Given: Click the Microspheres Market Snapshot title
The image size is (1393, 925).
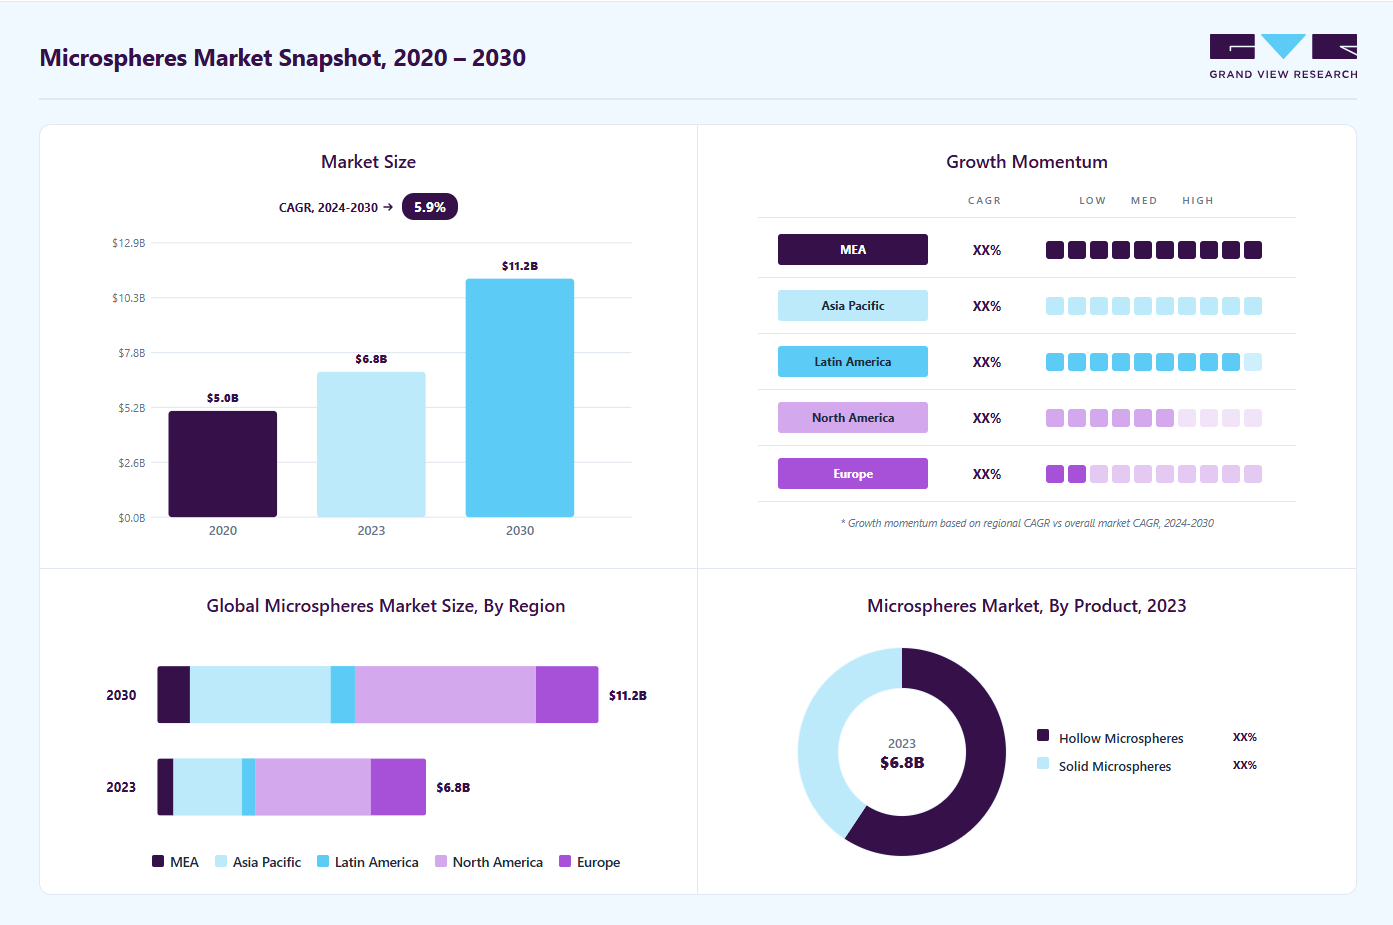Looking at the screenshot, I should click(x=283, y=58).
